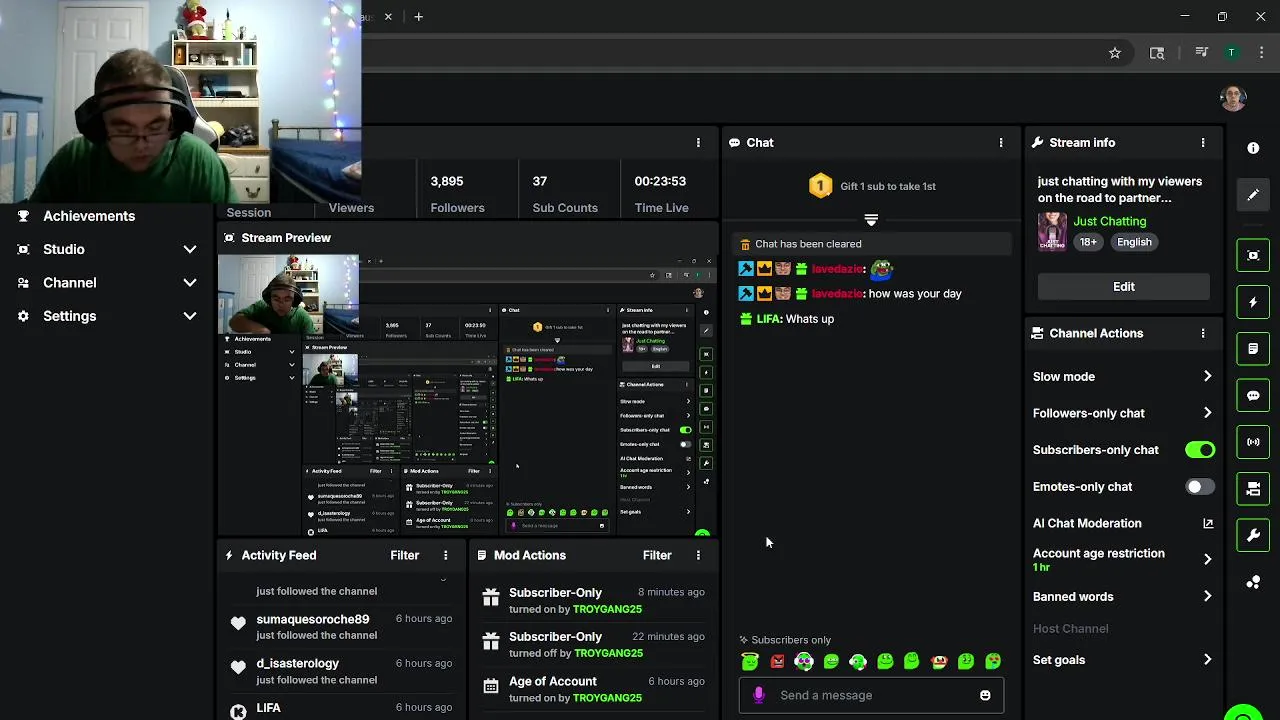Click Edit button in Stream info
Image resolution: width=1280 pixels, height=720 pixels.
click(x=1124, y=287)
